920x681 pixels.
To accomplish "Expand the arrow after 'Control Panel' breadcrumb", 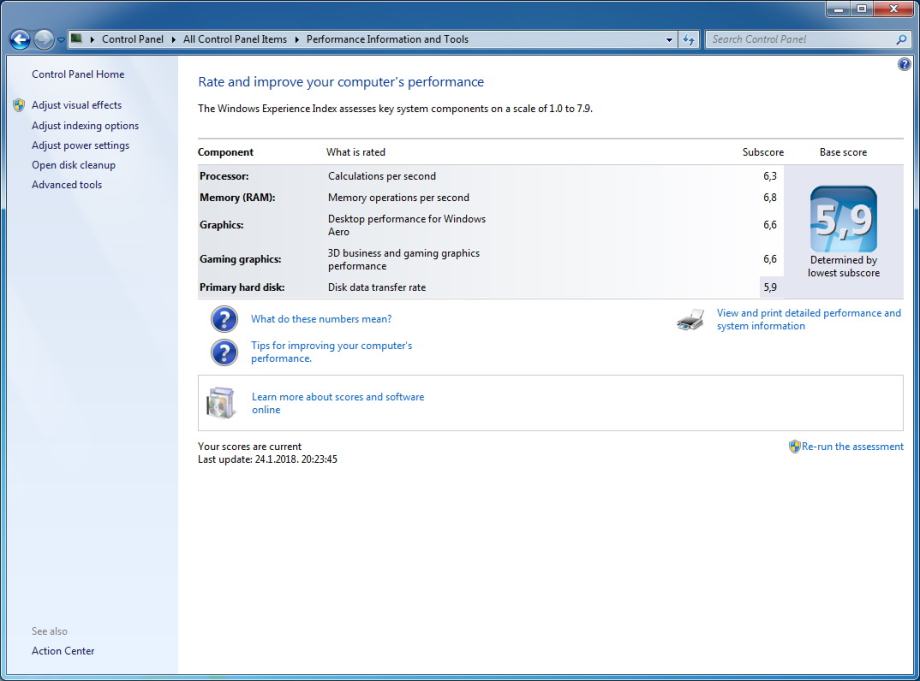I will pos(174,40).
